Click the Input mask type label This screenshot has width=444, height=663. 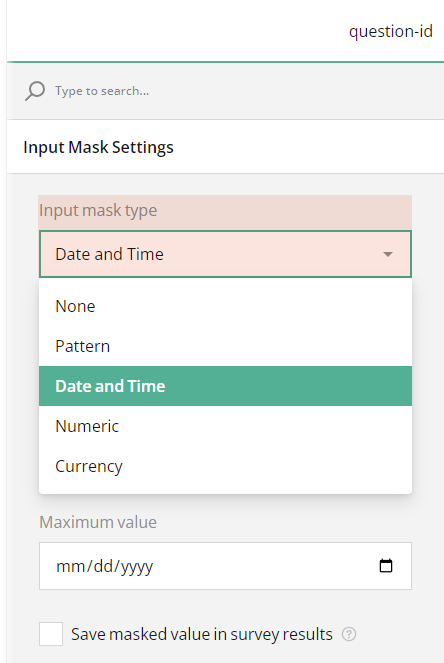coord(98,210)
